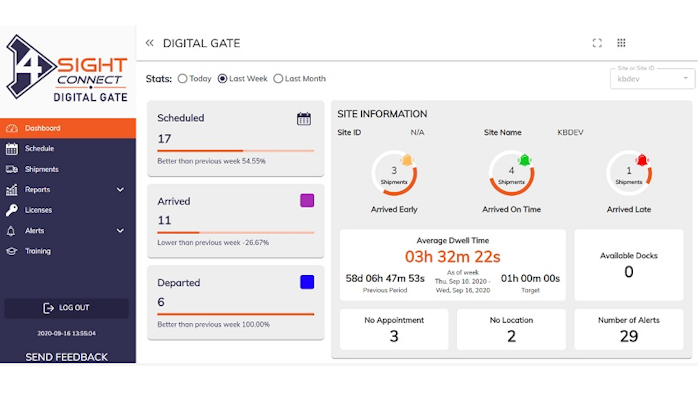Click the Scheduled calendar icon
Viewport: 700px width, 394px height.
(x=304, y=119)
